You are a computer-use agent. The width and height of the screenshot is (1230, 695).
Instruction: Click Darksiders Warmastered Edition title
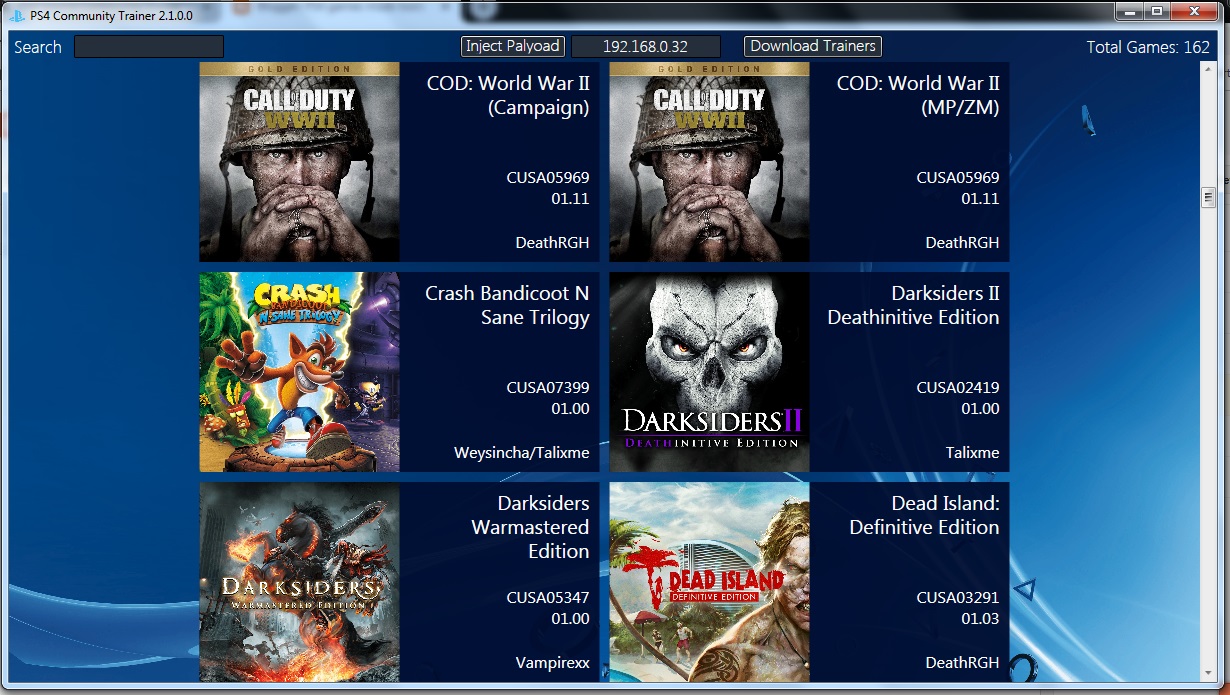530,528
